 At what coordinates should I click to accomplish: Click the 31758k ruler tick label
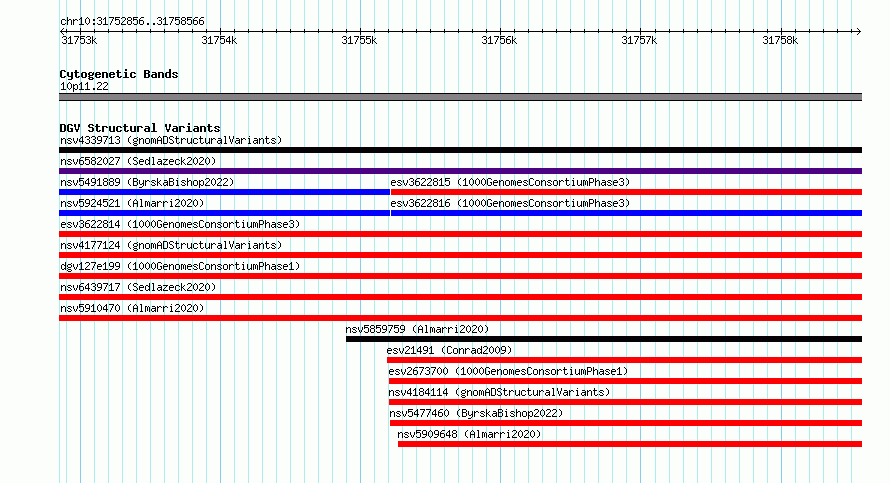point(780,40)
